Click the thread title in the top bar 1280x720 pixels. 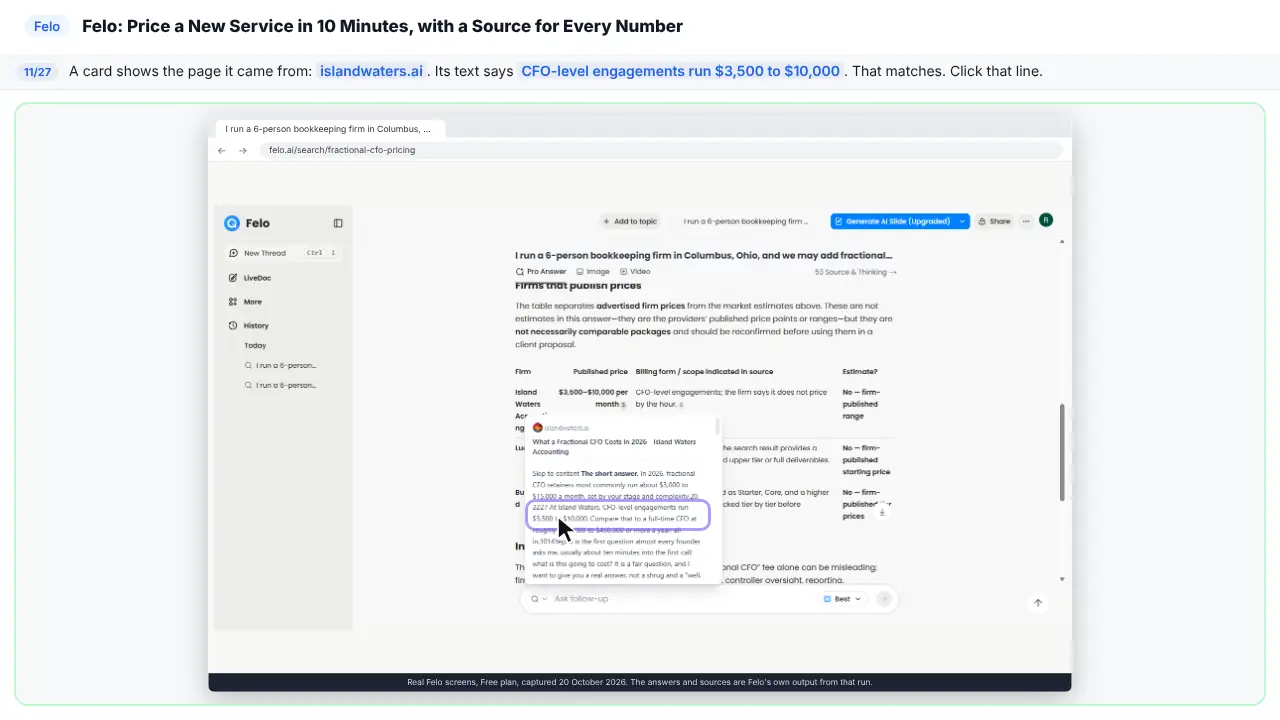(746, 221)
